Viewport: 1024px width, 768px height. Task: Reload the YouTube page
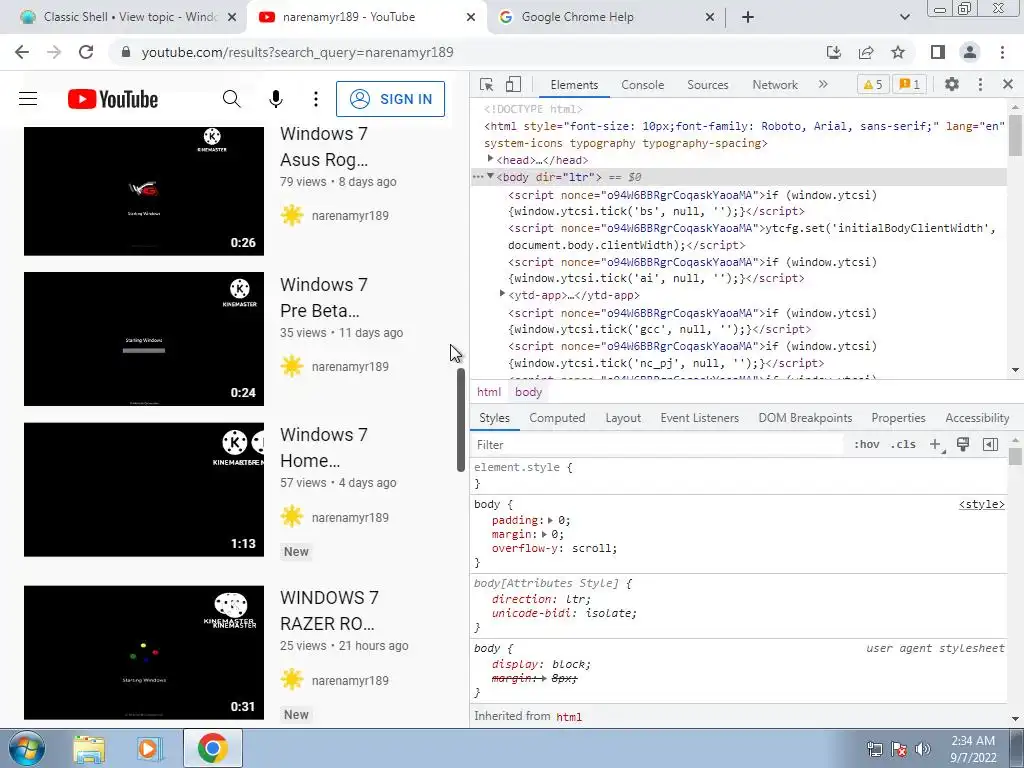[x=86, y=52]
